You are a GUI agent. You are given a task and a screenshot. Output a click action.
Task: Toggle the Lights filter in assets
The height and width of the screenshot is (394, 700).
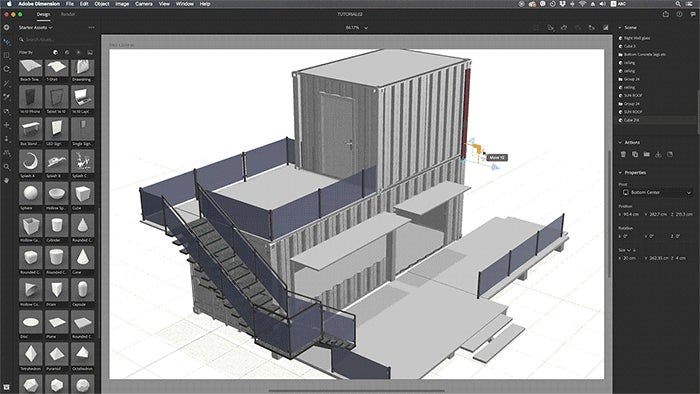[x=79, y=52]
